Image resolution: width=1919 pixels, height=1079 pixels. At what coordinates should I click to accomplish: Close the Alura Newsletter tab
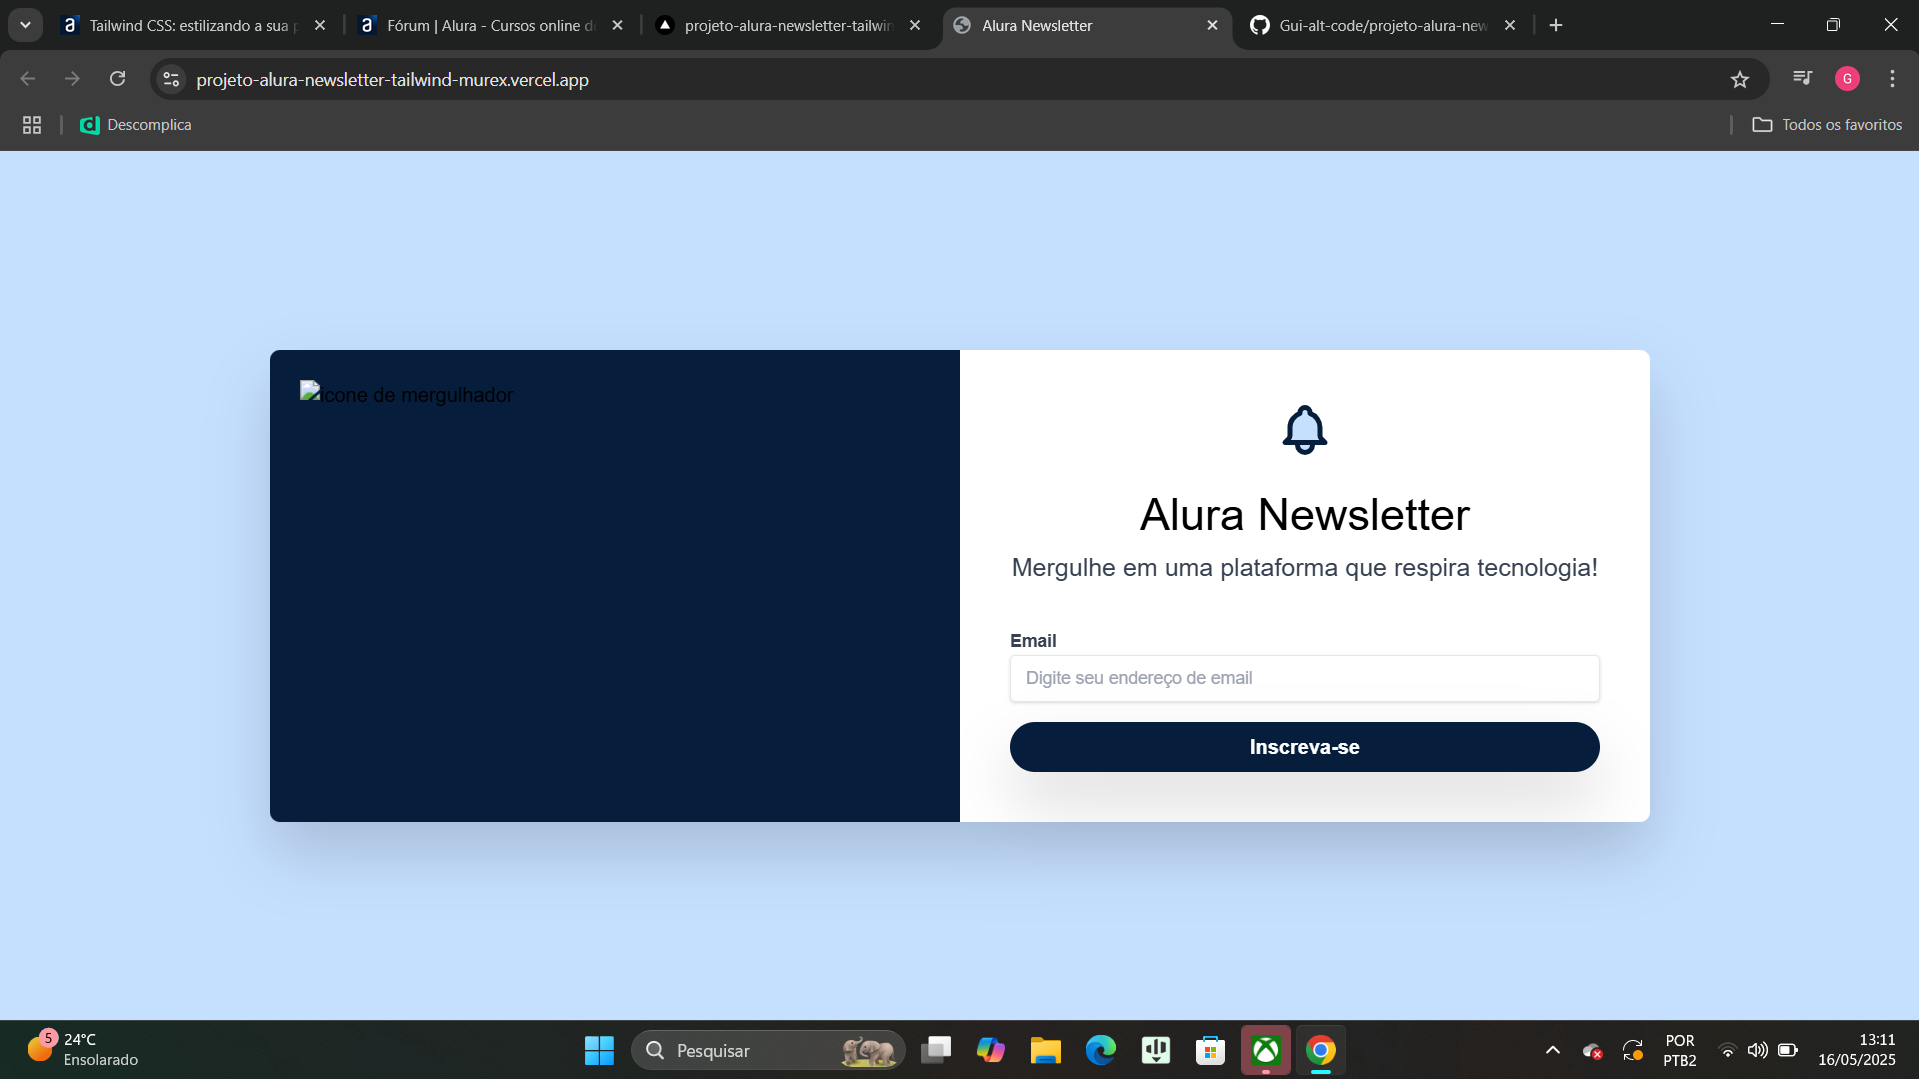pos(1212,26)
